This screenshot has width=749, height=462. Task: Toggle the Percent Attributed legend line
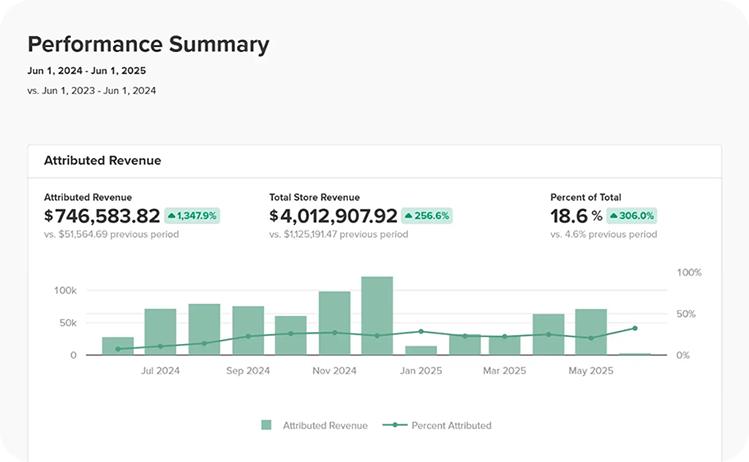pos(395,425)
